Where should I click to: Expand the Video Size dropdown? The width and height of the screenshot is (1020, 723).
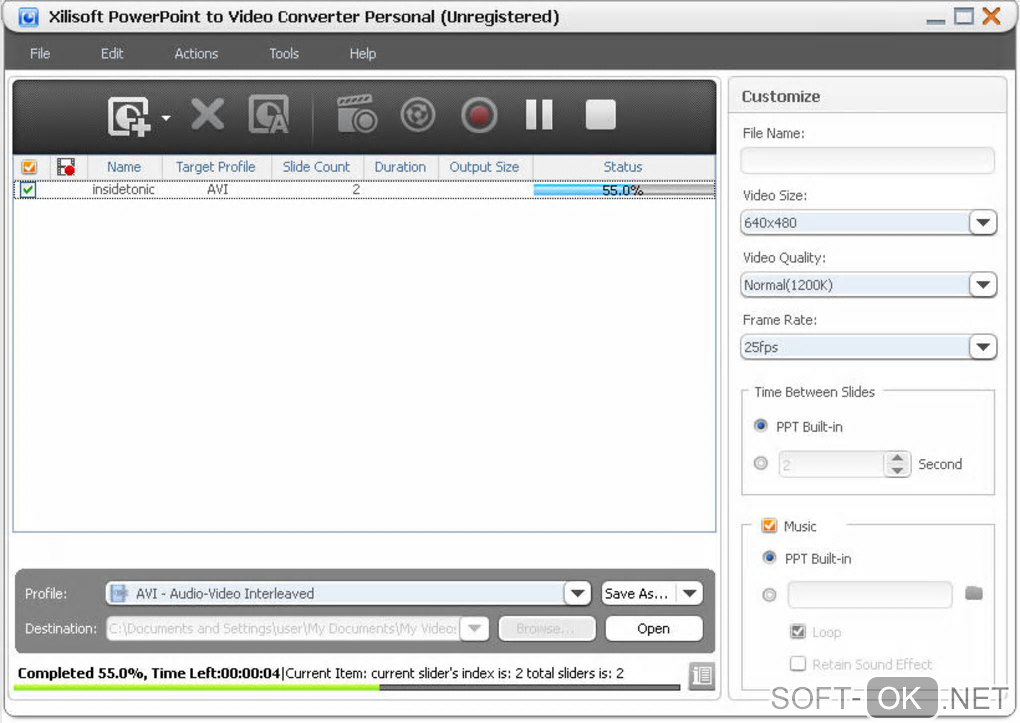pyautogui.click(x=983, y=223)
